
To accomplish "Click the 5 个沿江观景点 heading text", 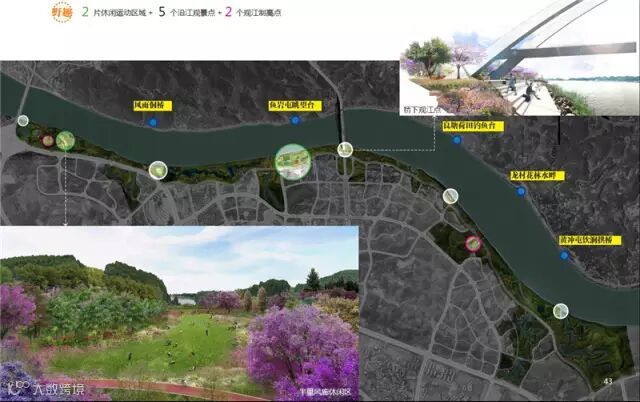I will (187, 12).
